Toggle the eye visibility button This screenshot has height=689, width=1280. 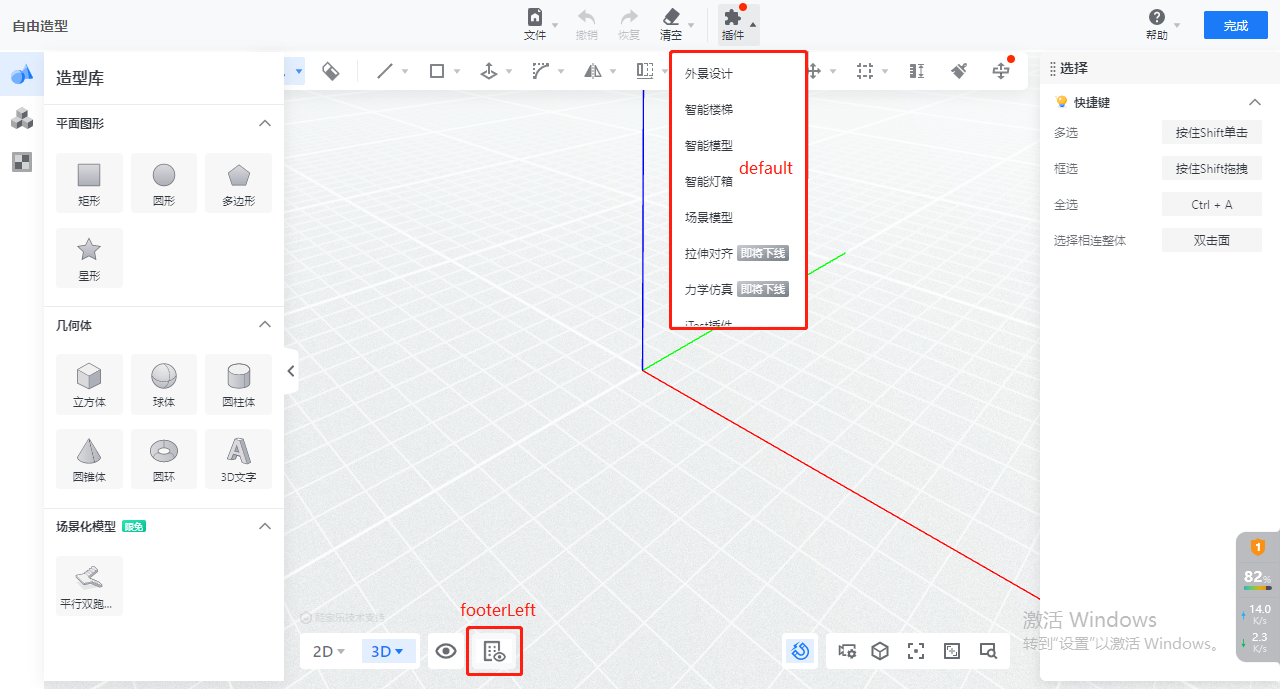coord(446,651)
